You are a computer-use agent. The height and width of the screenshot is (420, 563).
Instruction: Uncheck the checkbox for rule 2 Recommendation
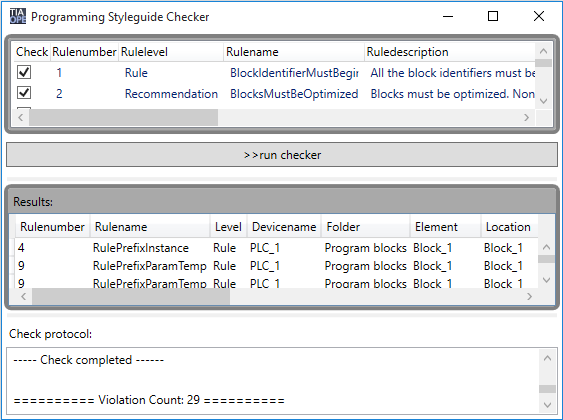(x=24, y=93)
